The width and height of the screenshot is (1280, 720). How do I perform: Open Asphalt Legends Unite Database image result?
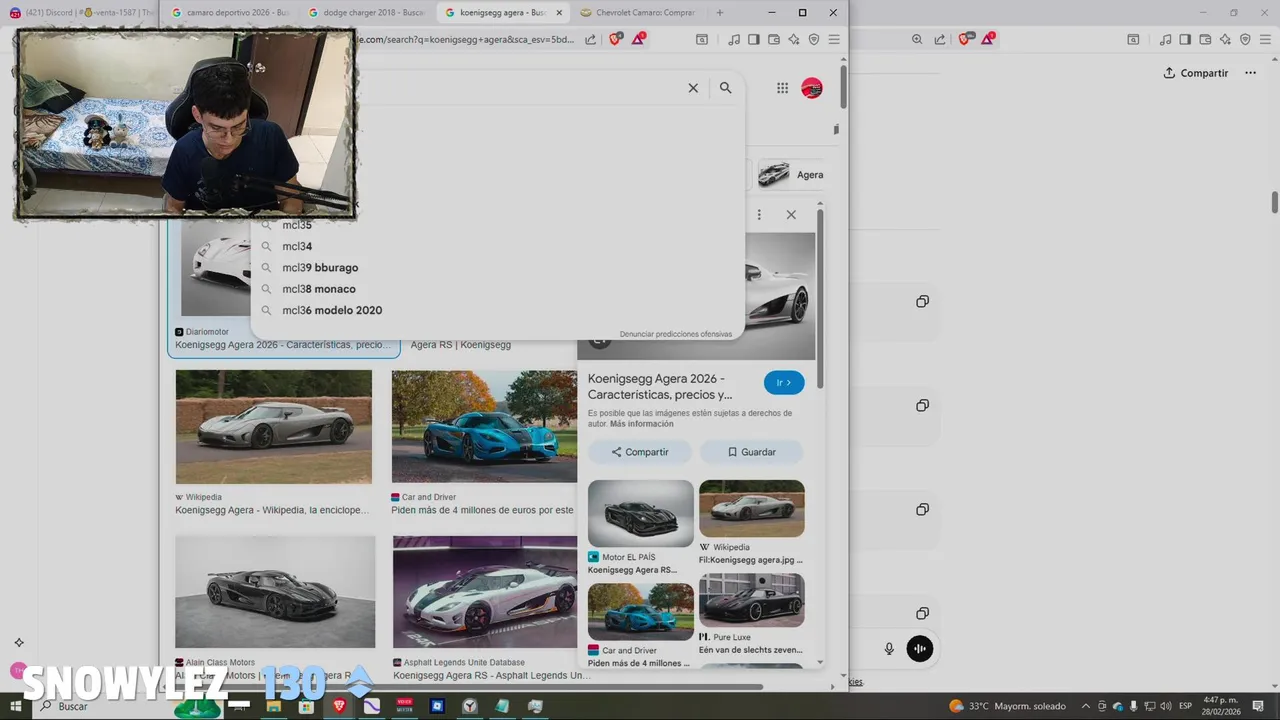click(x=485, y=591)
